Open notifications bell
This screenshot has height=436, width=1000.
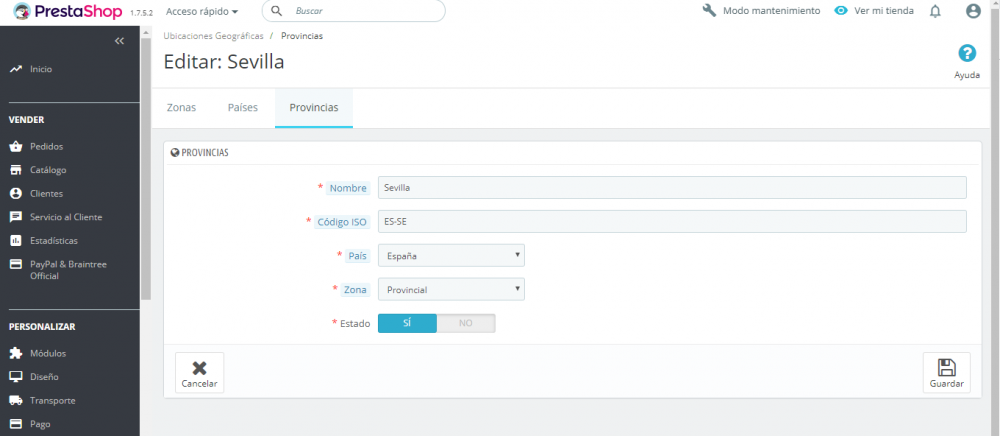pyautogui.click(x=935, y=11)
